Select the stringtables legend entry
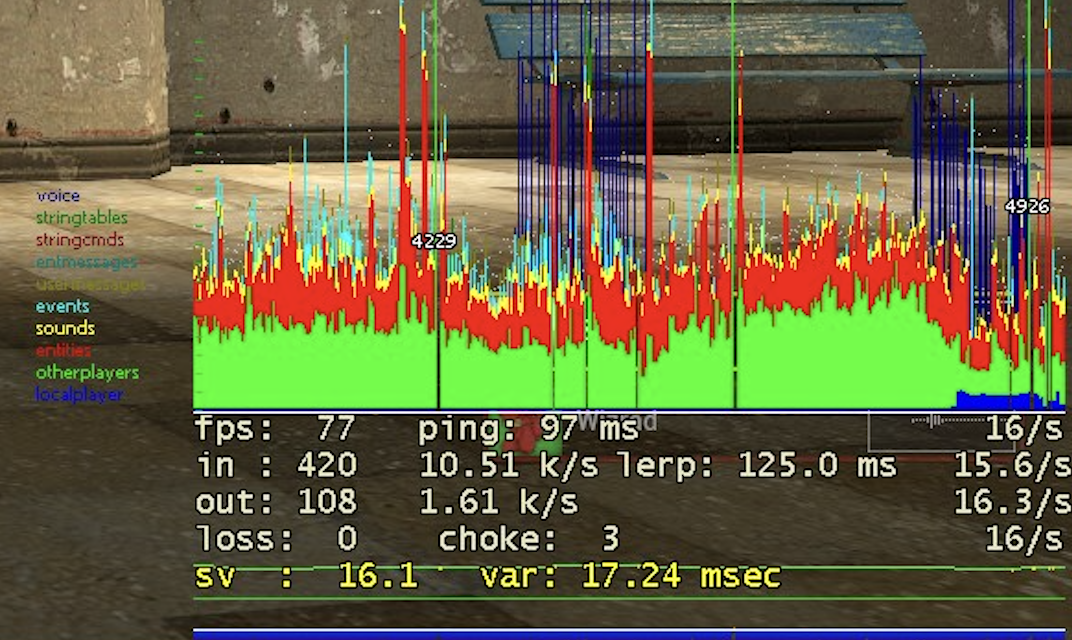Viewport: 1072px width, 640px height. click(x=82, y=217)
